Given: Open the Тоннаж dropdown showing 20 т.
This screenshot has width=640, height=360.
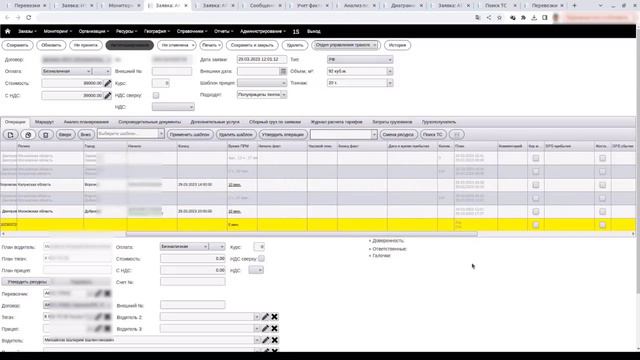Looking at the screenshot, I should click(360, 83).
